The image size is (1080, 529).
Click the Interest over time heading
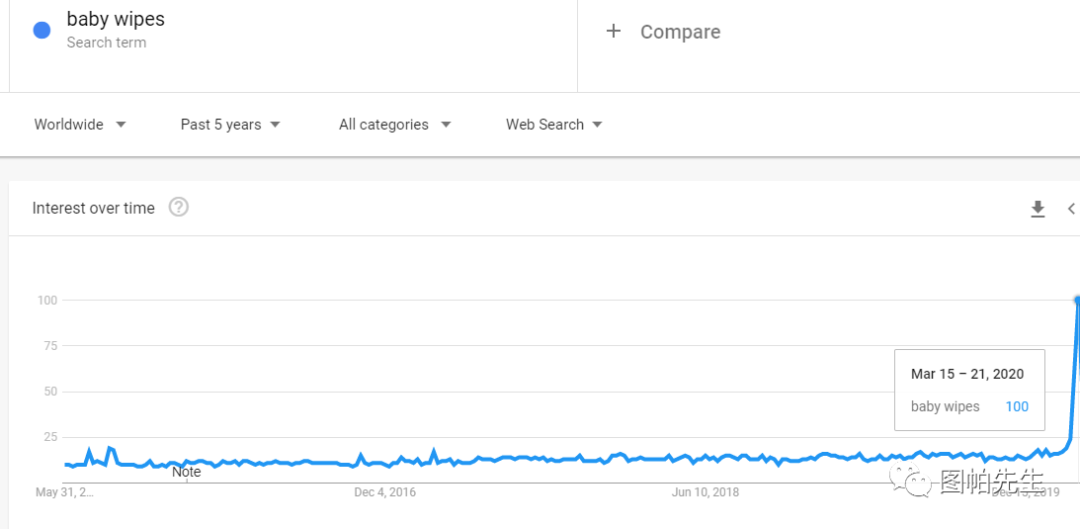pos(93,208)
